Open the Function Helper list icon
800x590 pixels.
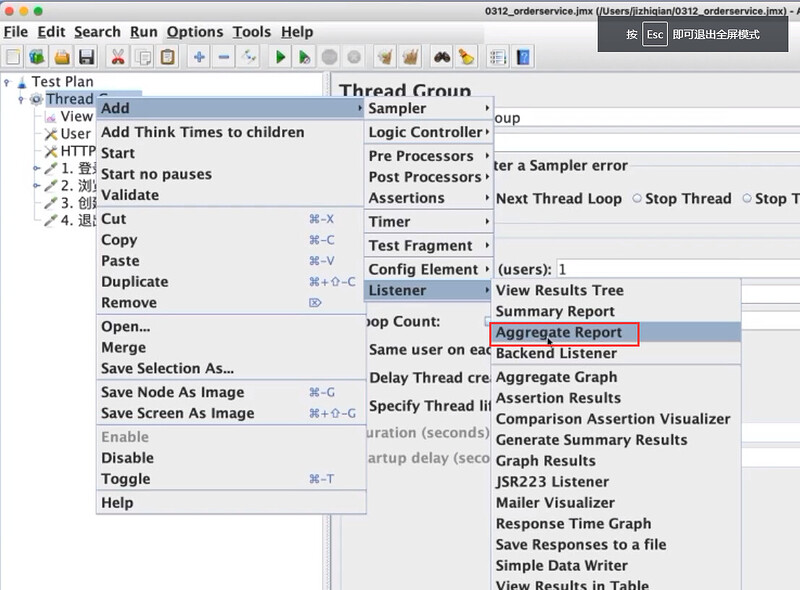click(x=497, y=57)
